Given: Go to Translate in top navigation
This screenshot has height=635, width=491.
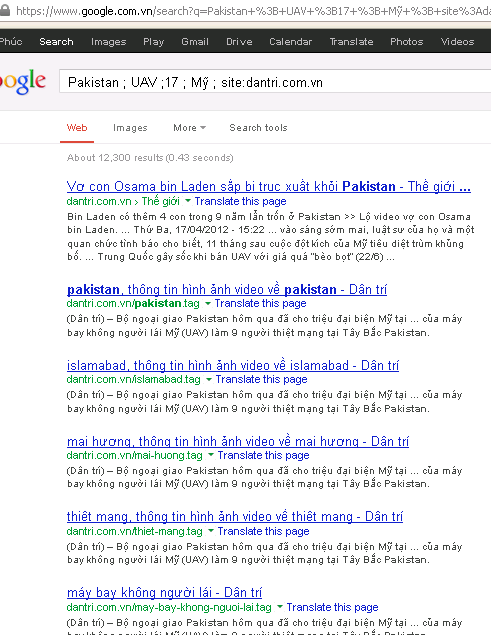Looking at the screenshot, I should click(x=351, y=41).
